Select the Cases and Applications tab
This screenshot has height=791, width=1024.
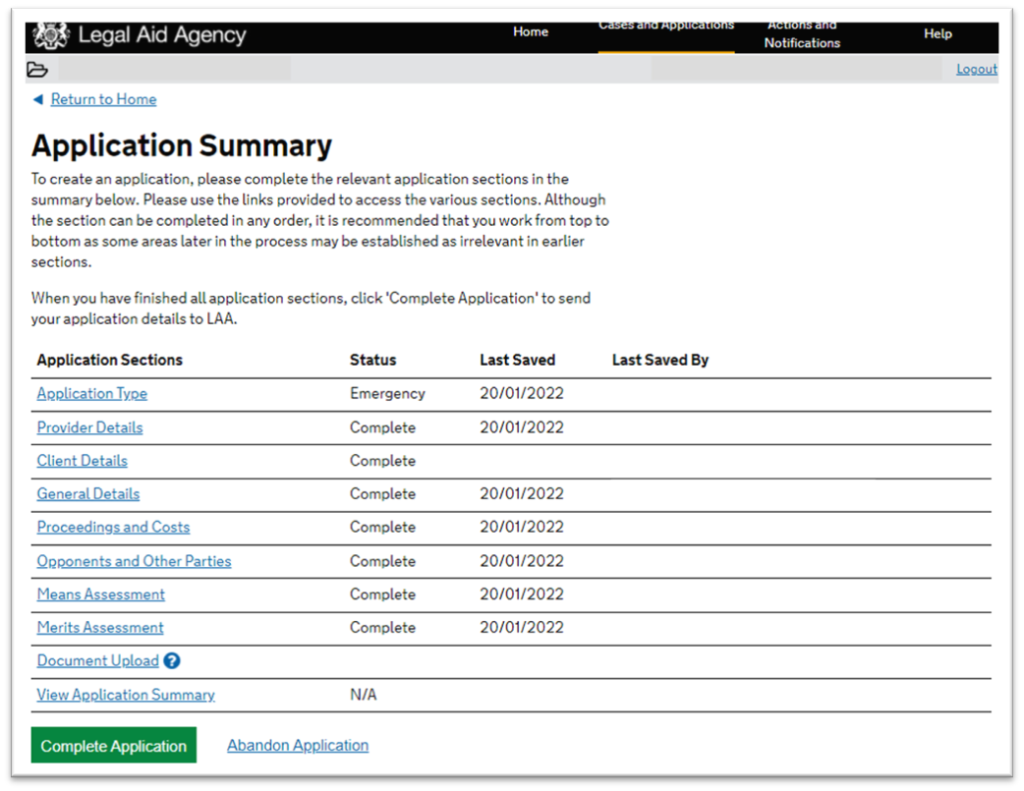pyautogui.click(x=665, y=27)
